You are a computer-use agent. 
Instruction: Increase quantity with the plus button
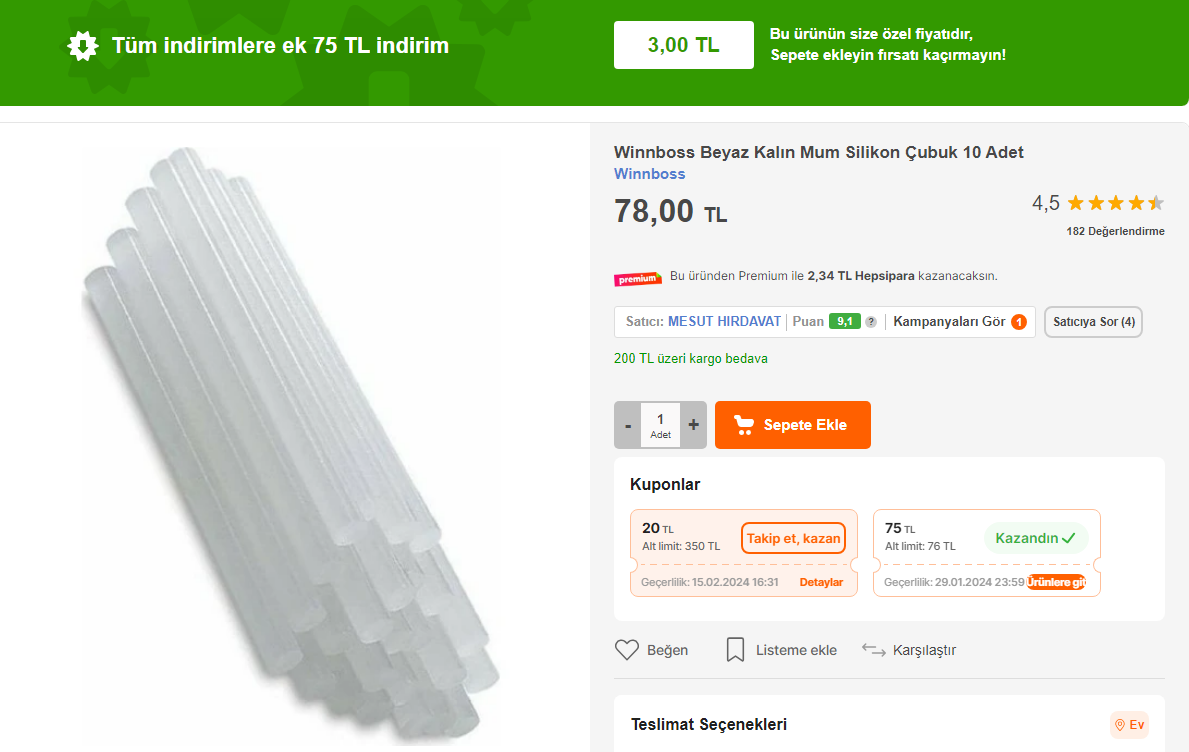click(693, 425)
